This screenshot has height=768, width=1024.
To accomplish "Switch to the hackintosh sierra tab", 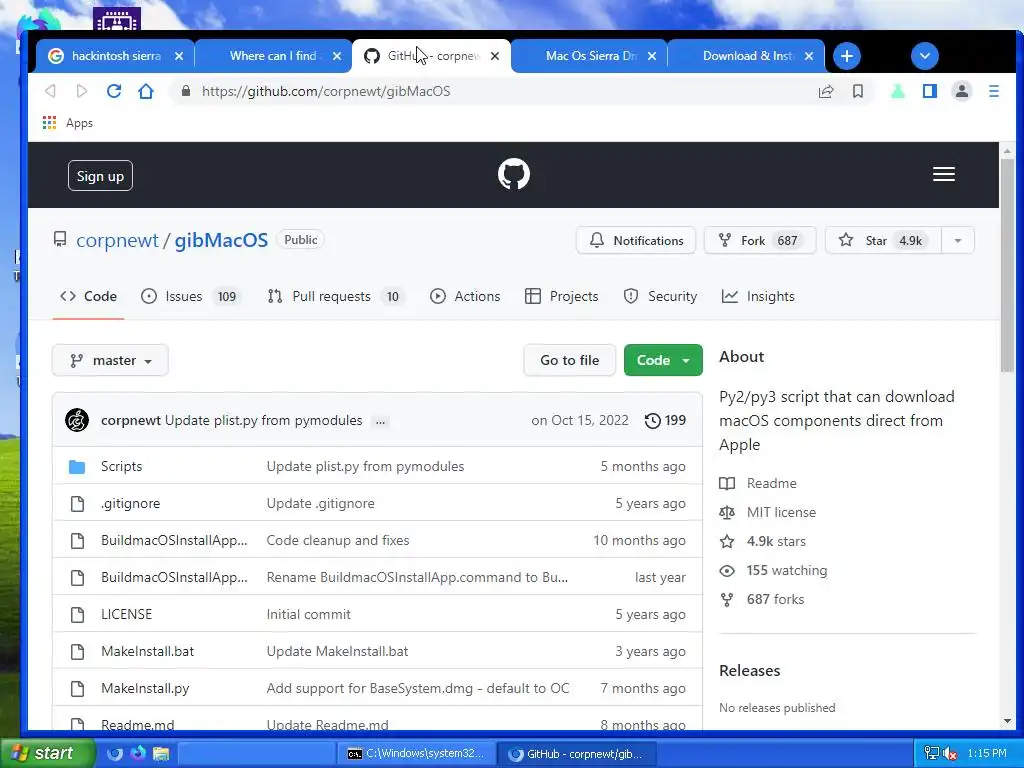I will point(116,56).
